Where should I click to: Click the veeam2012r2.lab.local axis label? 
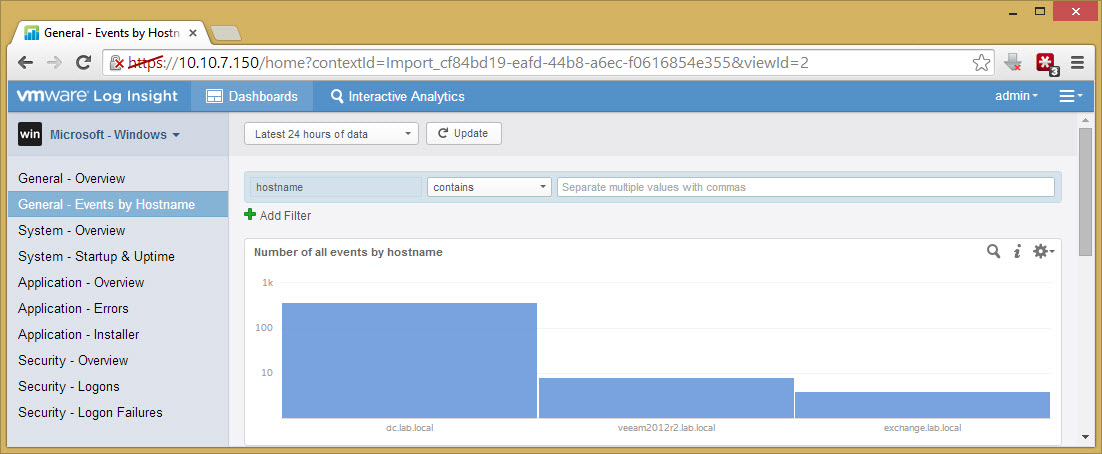tap(666, 427)
